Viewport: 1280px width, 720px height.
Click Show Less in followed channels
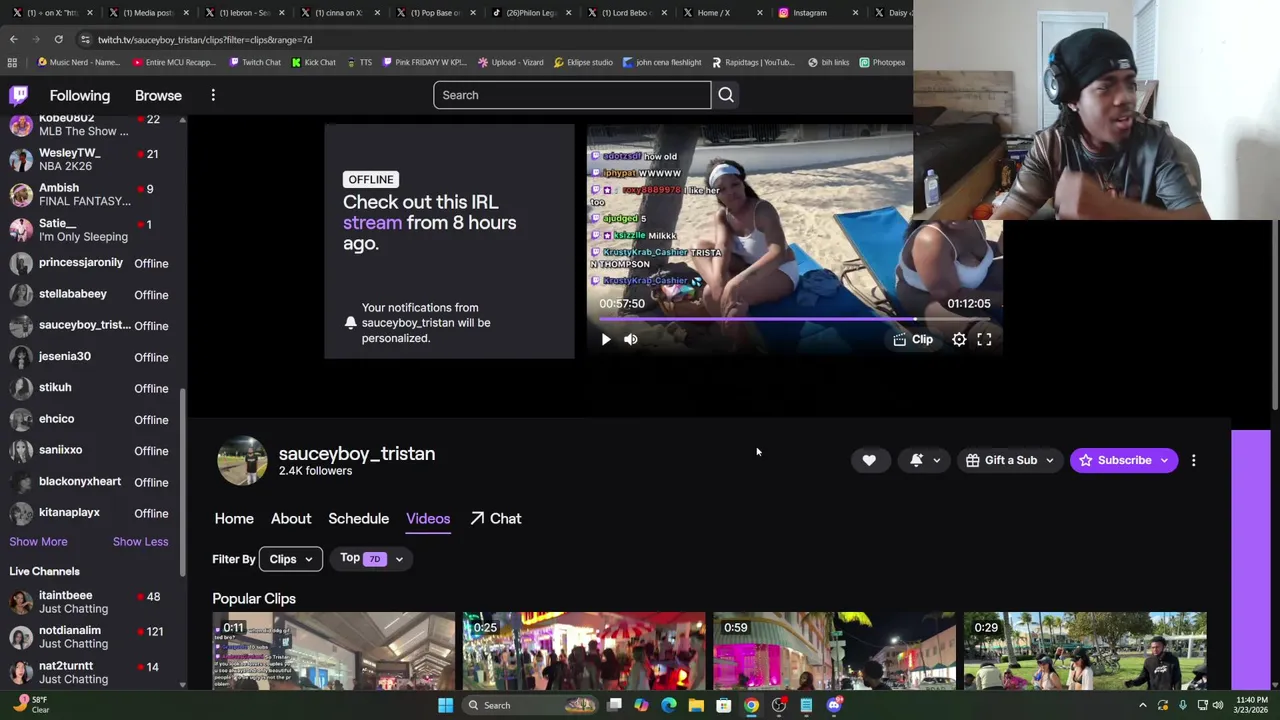point(140,541)
